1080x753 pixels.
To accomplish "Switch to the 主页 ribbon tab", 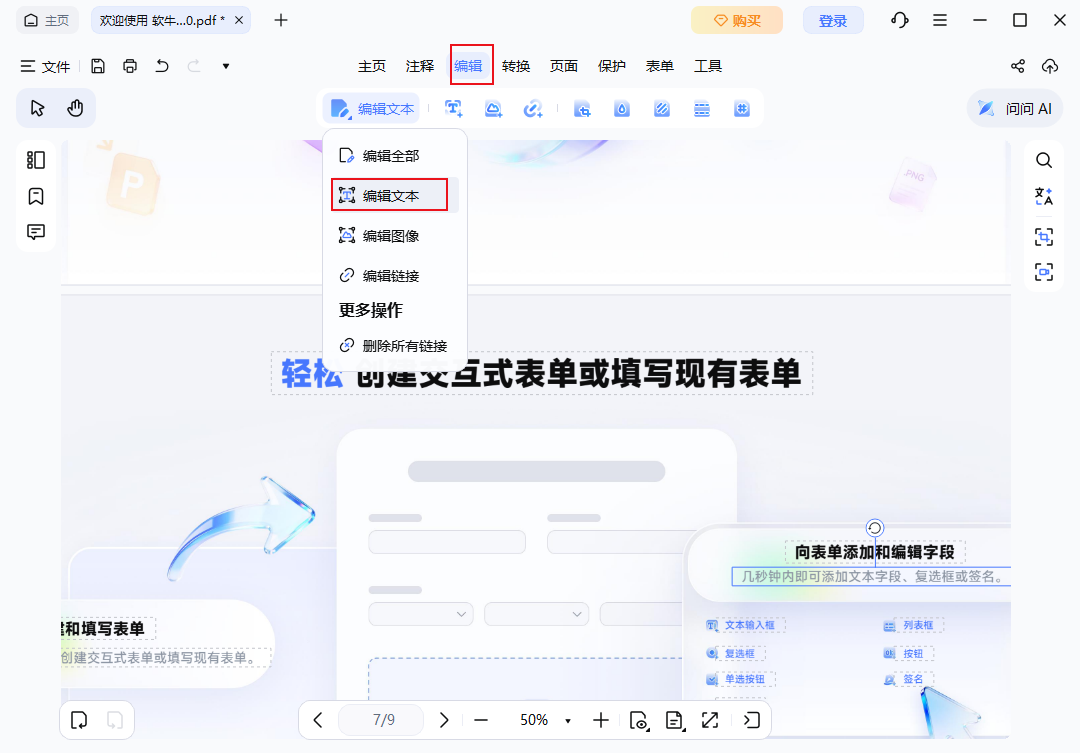I will pos(372,66).
